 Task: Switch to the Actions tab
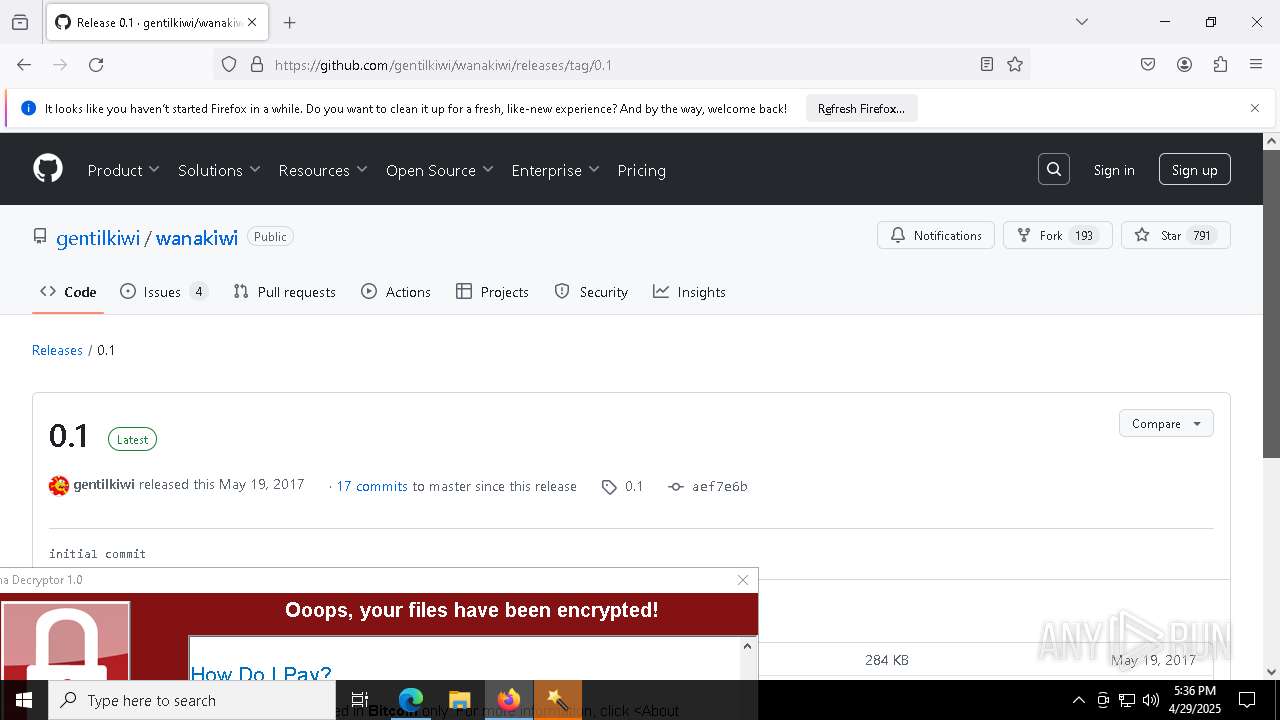point(396,292)
